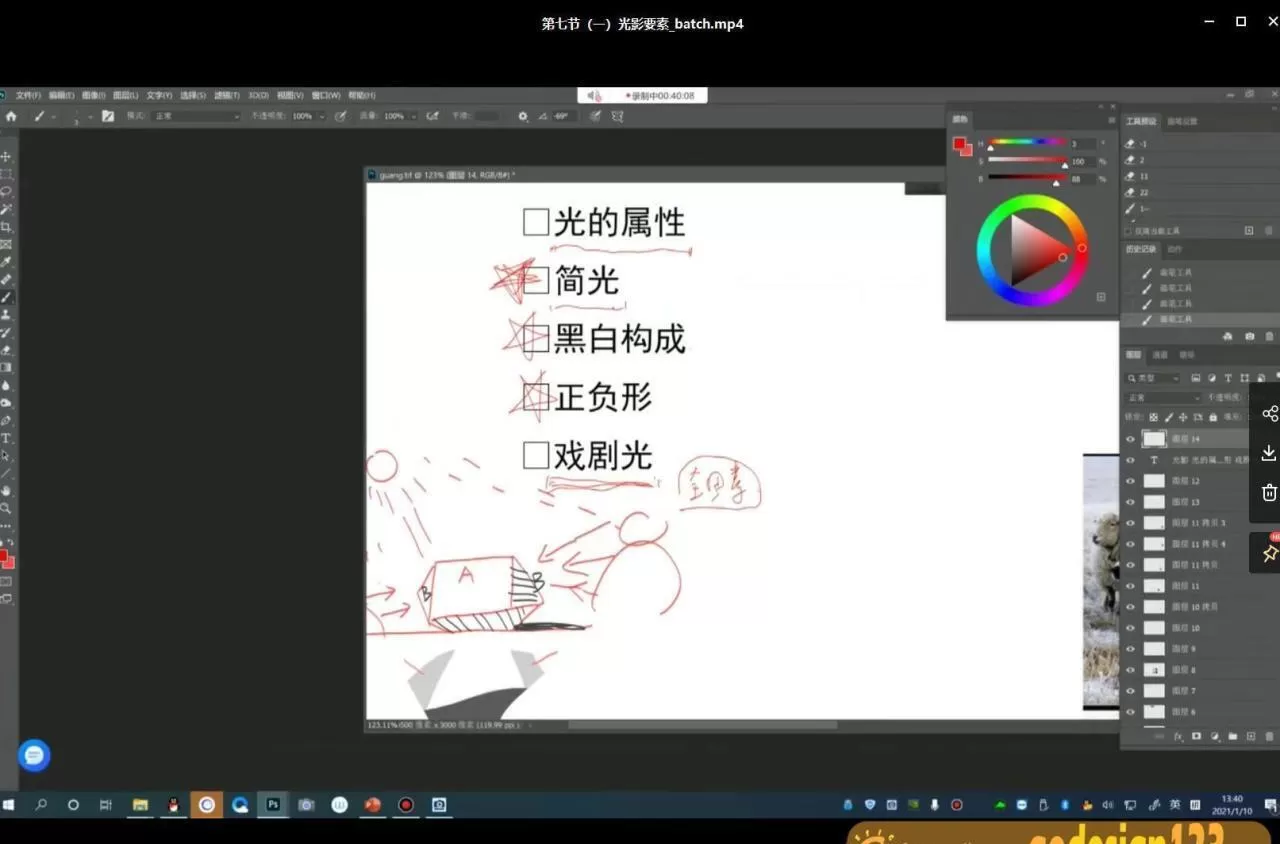Open the 滤镜 Filter menu
Screen dimensions: 1280x844
pyautogui.click(x=226, y=95)
